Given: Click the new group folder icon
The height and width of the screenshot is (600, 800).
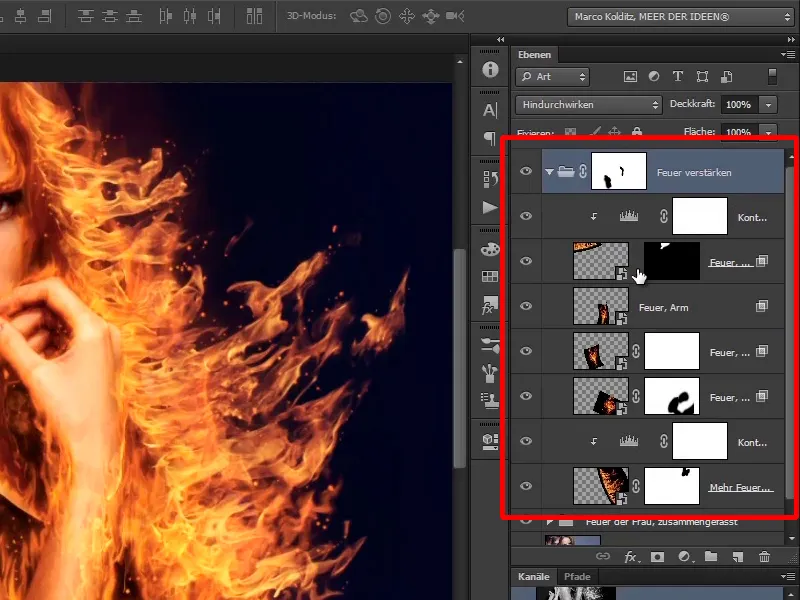Looking at the screenshot, I should [x=711, y=556].
